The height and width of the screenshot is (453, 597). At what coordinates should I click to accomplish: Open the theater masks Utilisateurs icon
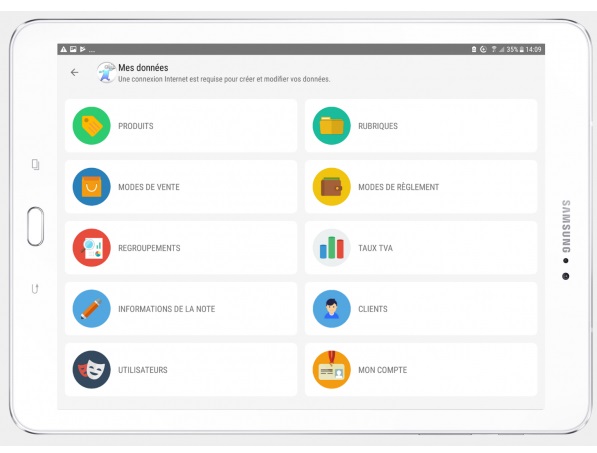pos(91,370)
